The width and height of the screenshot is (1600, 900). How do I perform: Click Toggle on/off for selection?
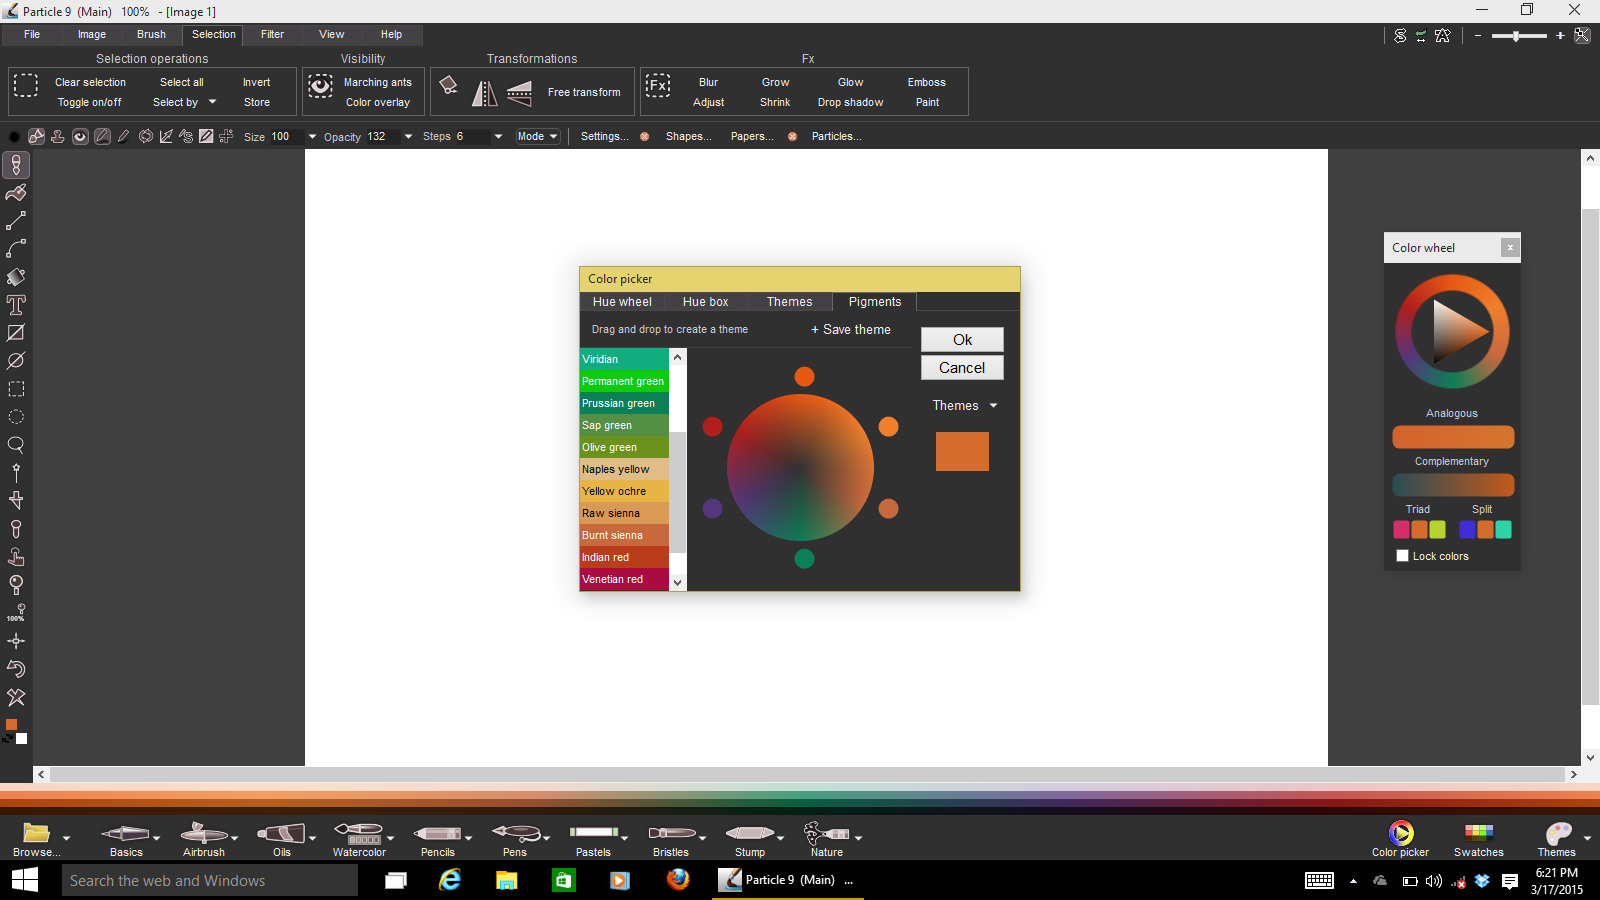tap(89, 102)
